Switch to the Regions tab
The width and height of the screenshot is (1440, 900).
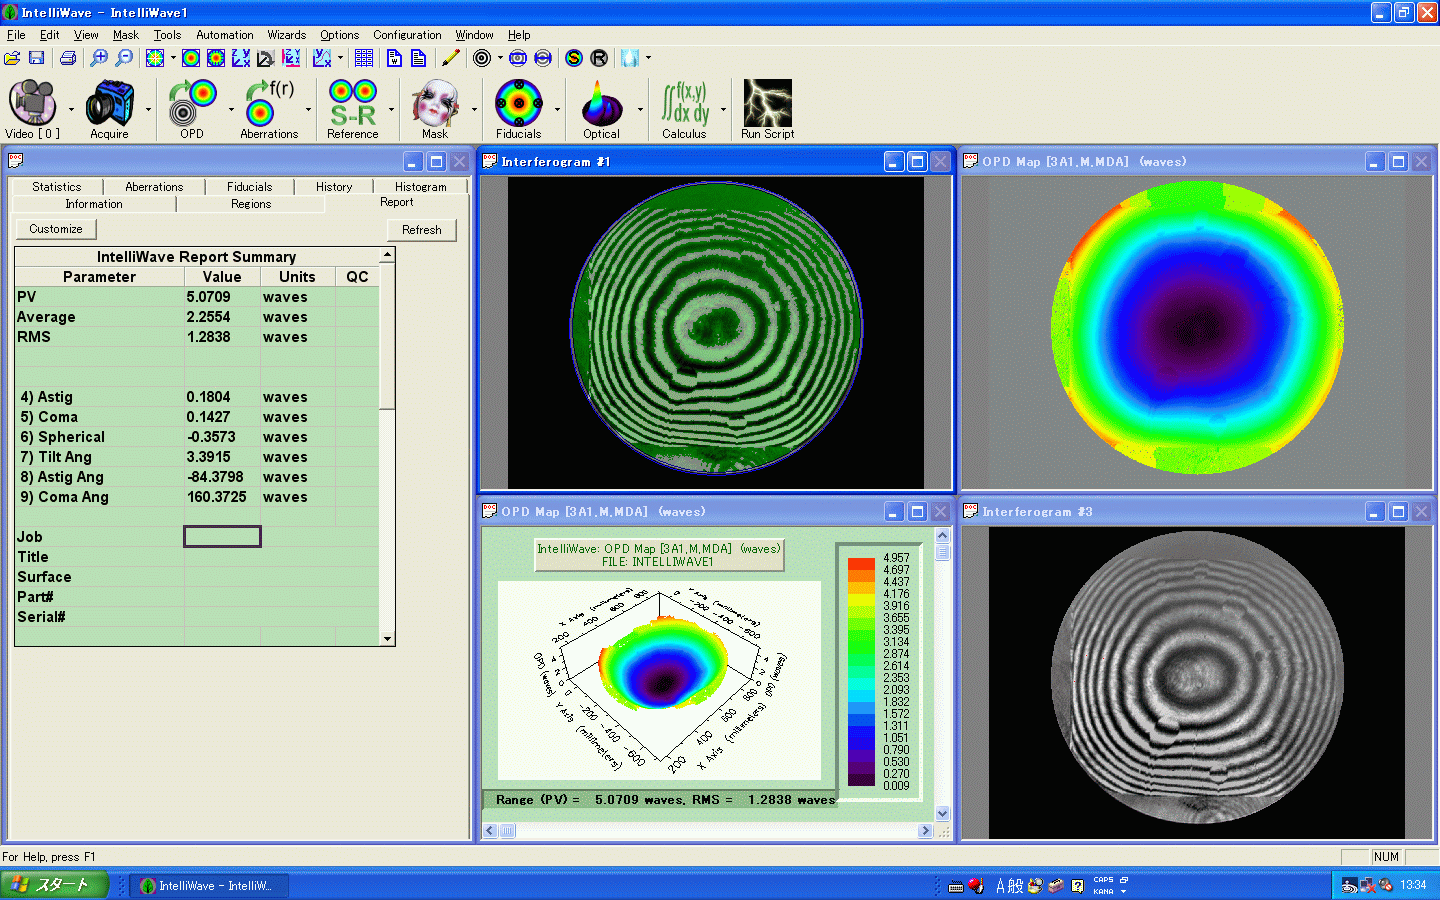(x=251, y=204)
